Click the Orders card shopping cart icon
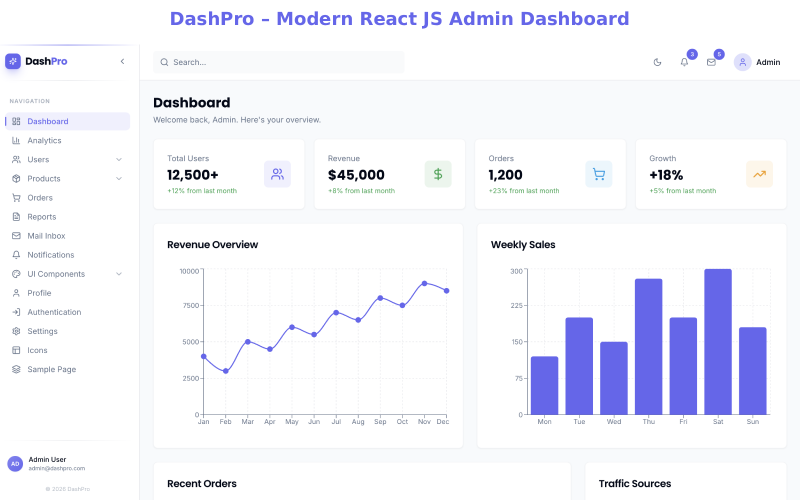This screenshot has height=500, width=800. click(x=599, y=174)
